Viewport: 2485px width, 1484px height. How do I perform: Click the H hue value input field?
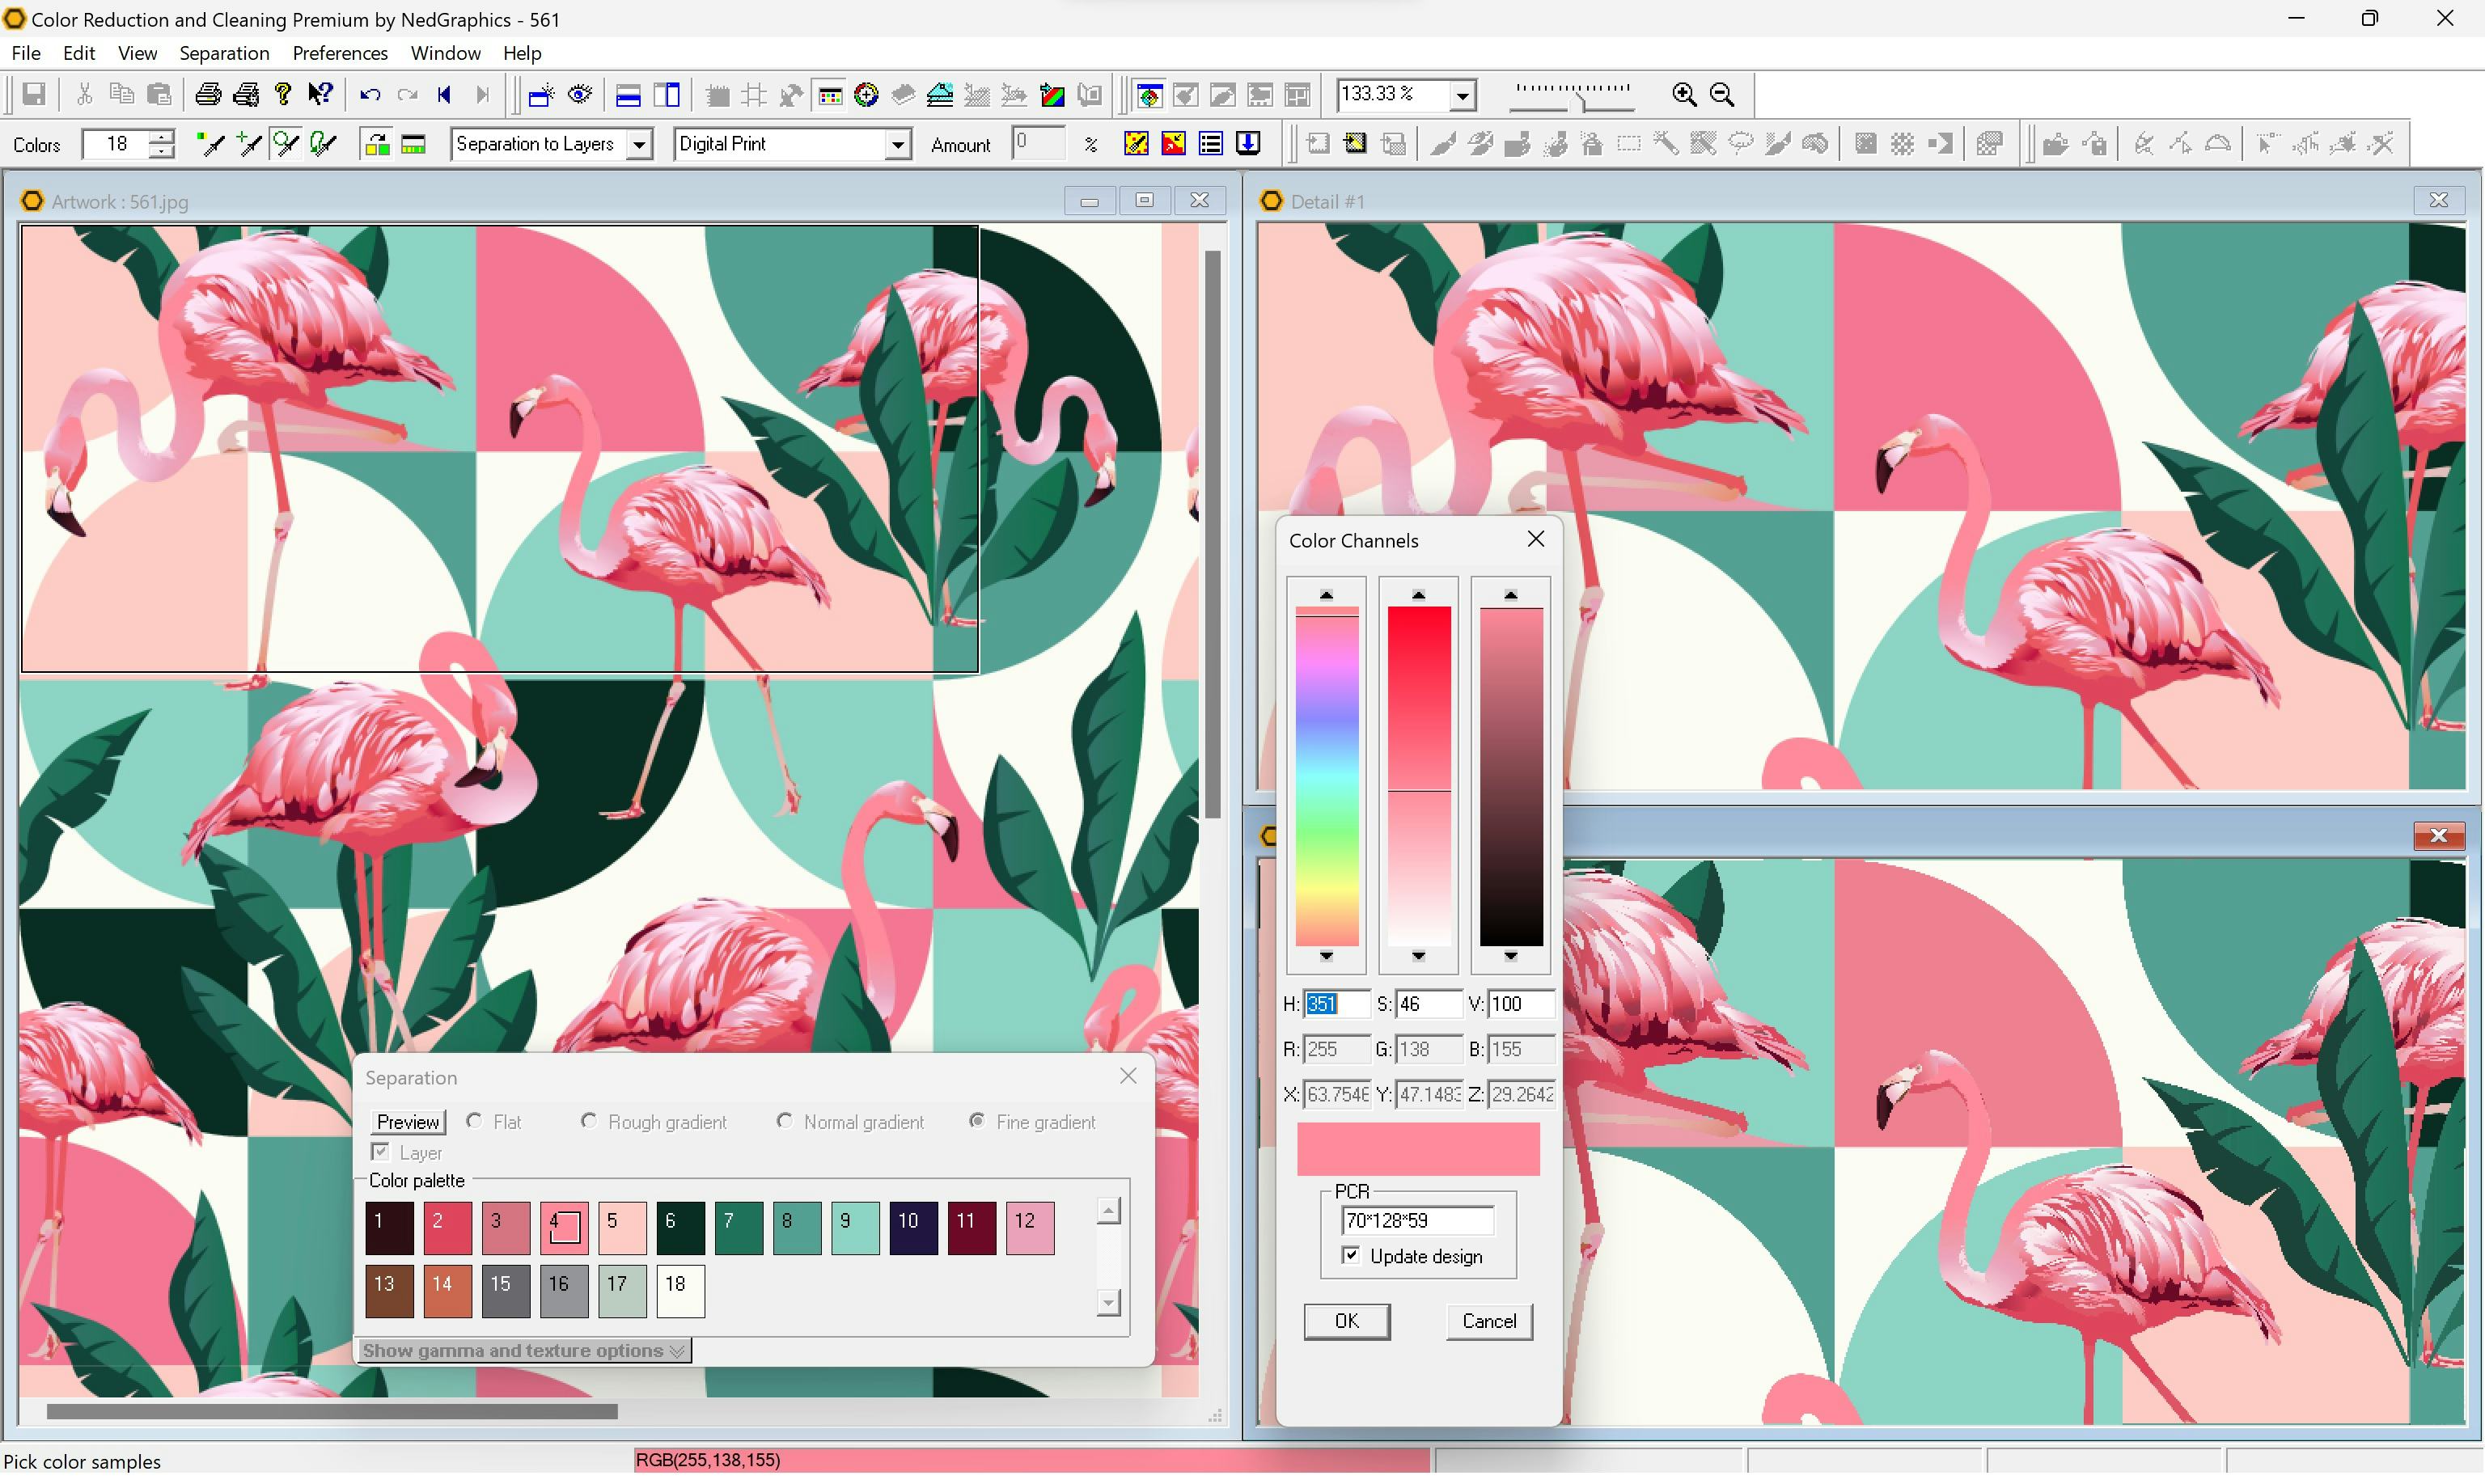pyautogui.click(x=1336, y=1004)
